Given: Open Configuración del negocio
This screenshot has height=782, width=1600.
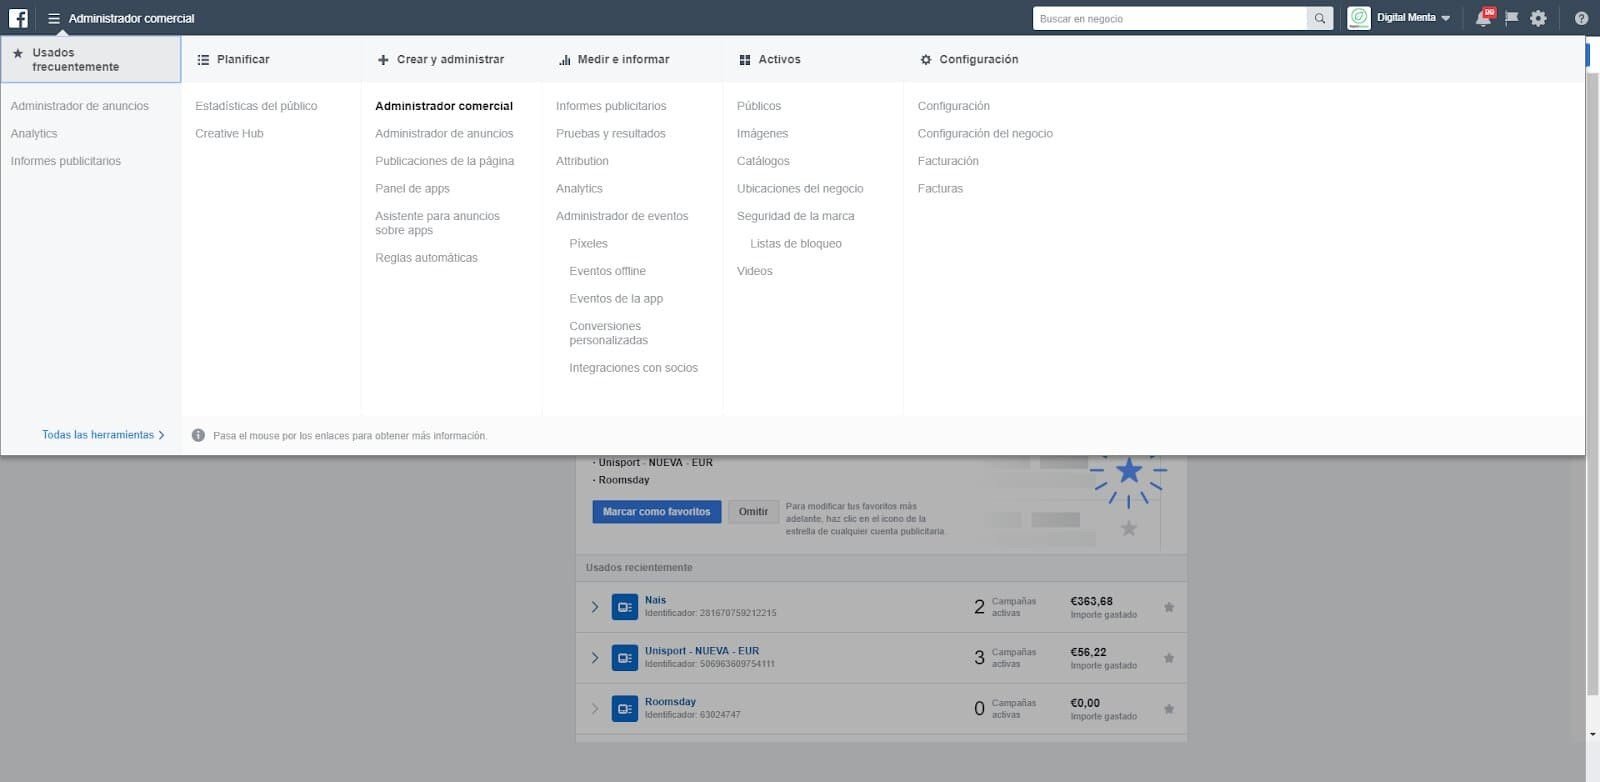Looking at the screenshot, I should 985,133.
